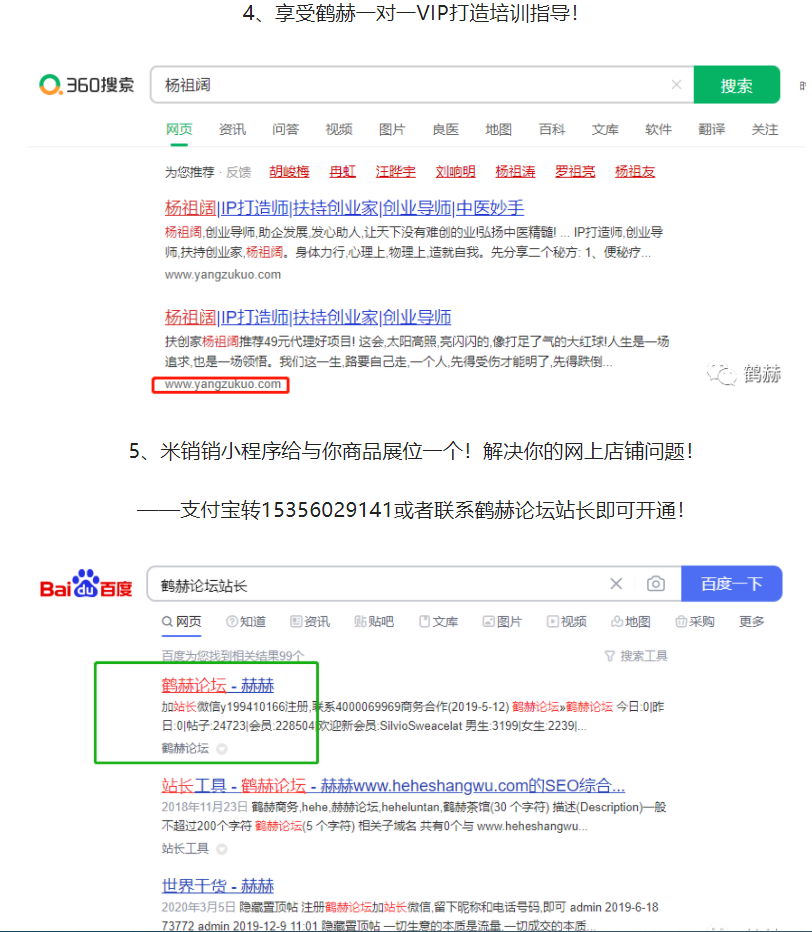Click the Baidu logo
Screen dimensions: 812x932
pos(86,585)
